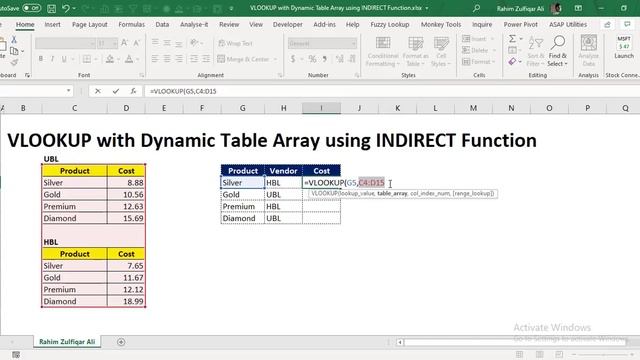Screen dimensions: 640x360
Task: Click the Comments icon button
Action: click(627, 24)
